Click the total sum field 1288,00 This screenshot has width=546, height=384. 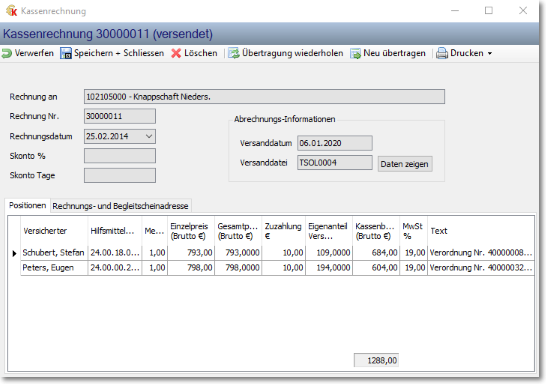click(x=376, y=360)
